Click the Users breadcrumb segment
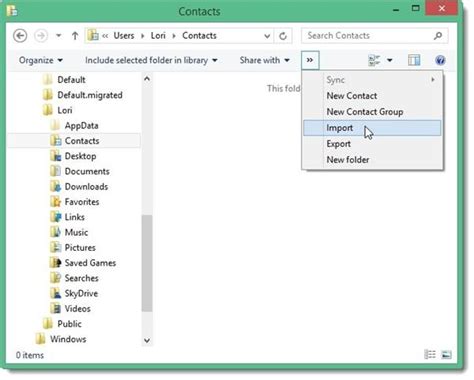Image resolution: width=474 pixels, height=380 pixels. (x=124, y=36)
